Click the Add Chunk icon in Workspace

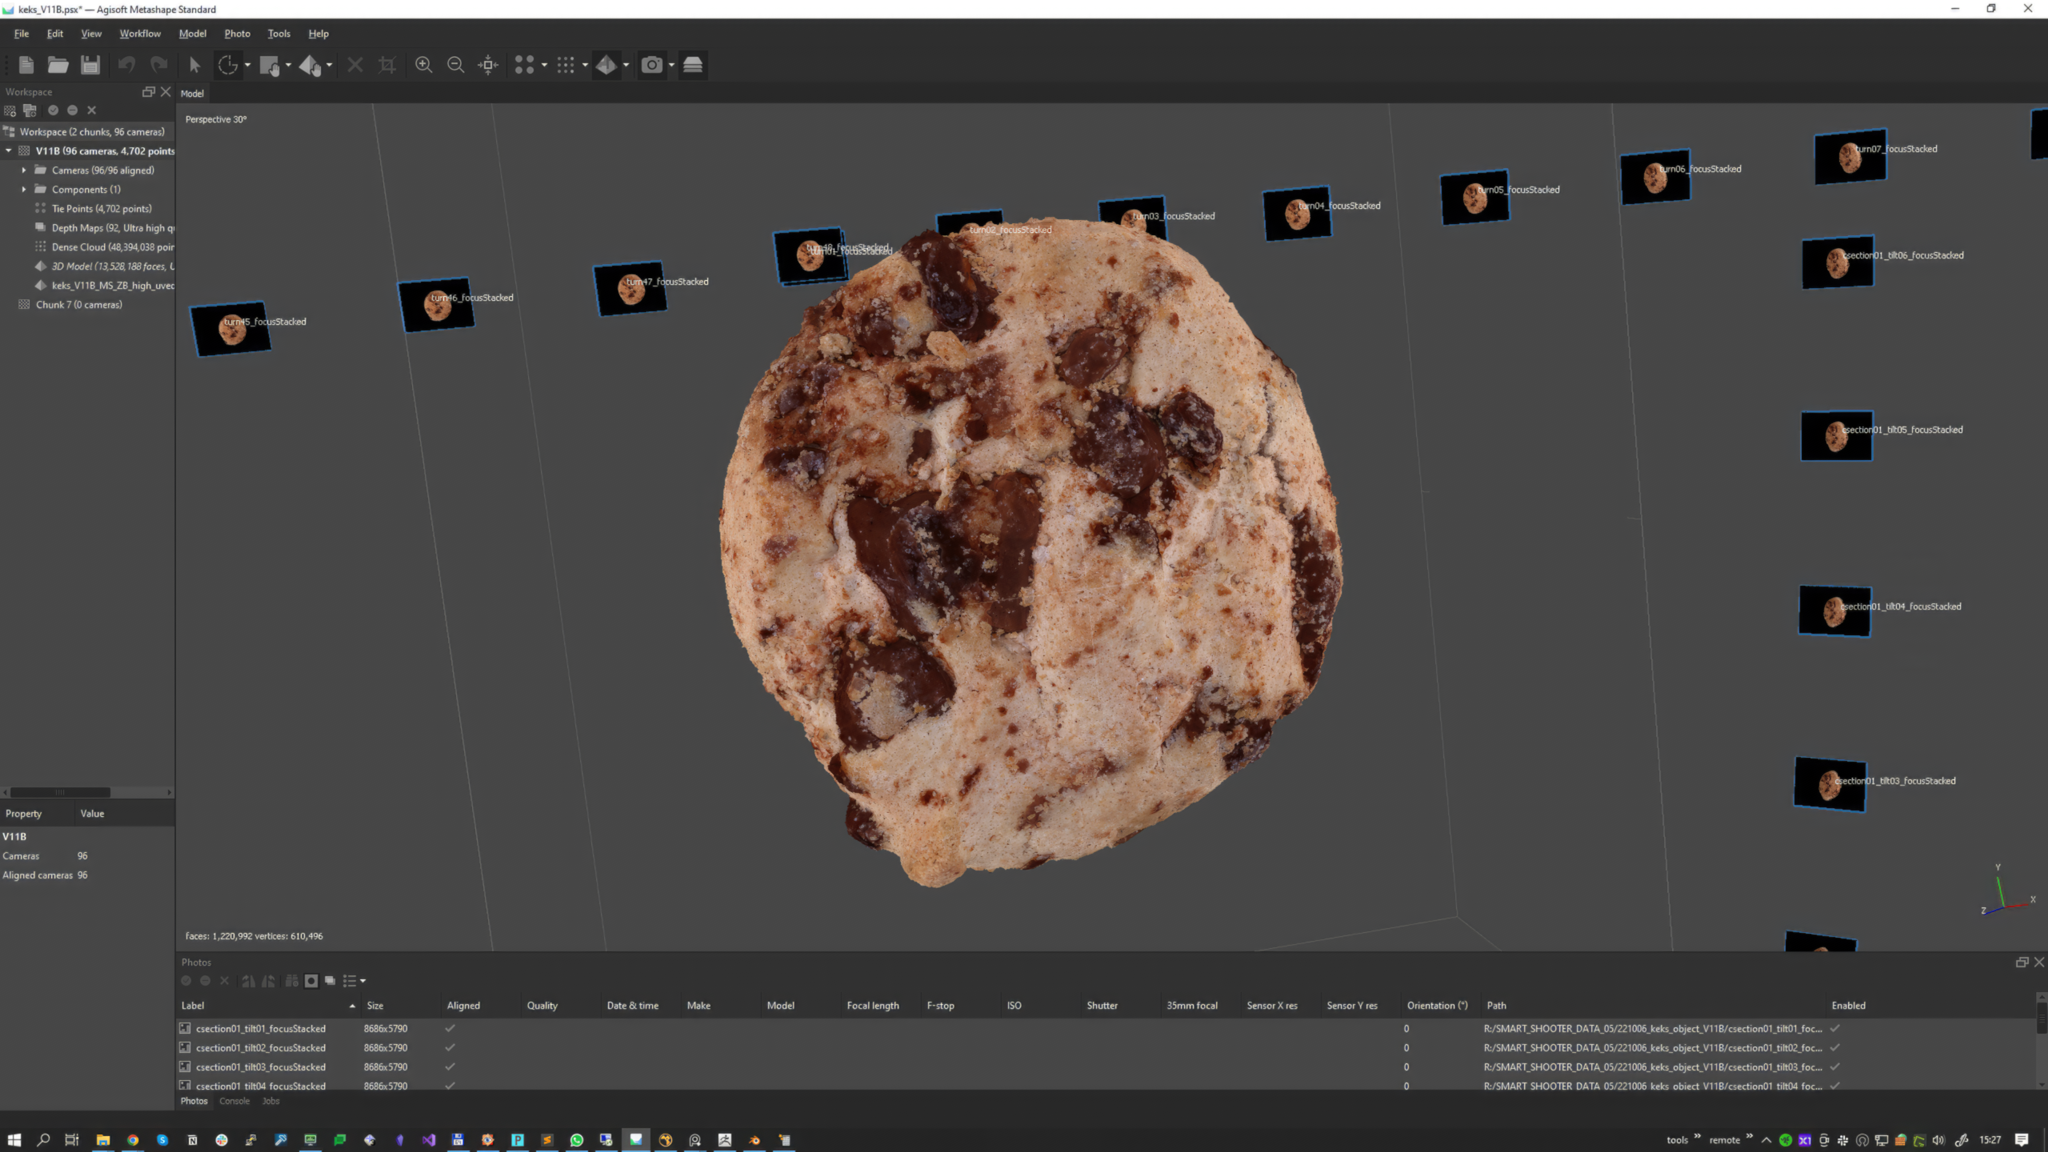(x=10, y=110)
